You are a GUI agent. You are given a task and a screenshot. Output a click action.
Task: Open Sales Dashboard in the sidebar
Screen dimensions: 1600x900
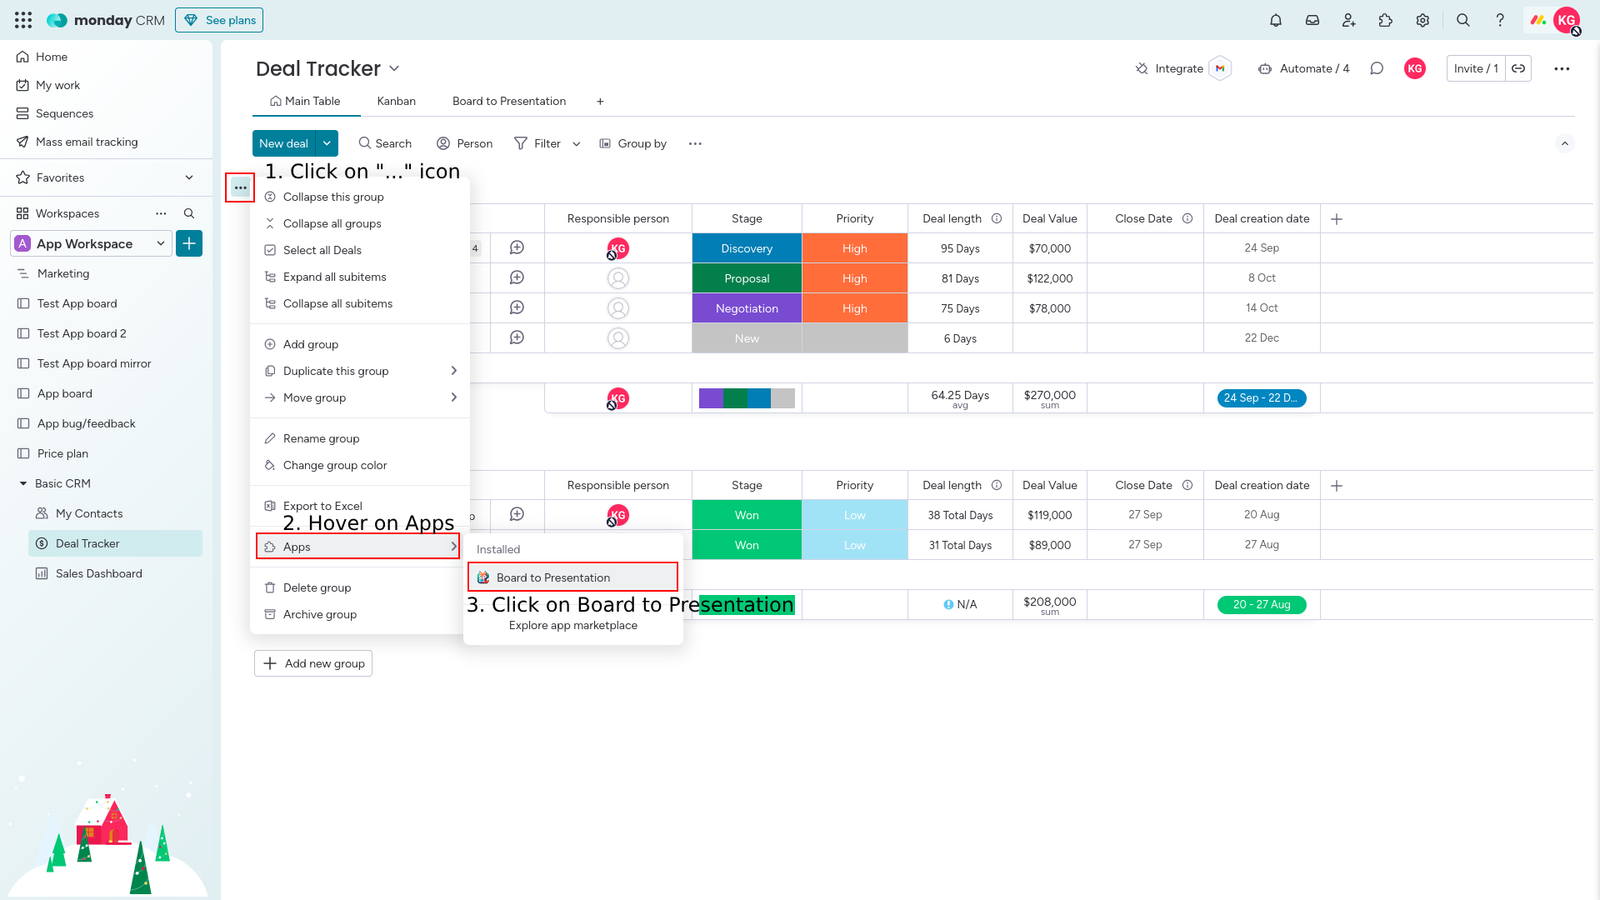point(98,574)
